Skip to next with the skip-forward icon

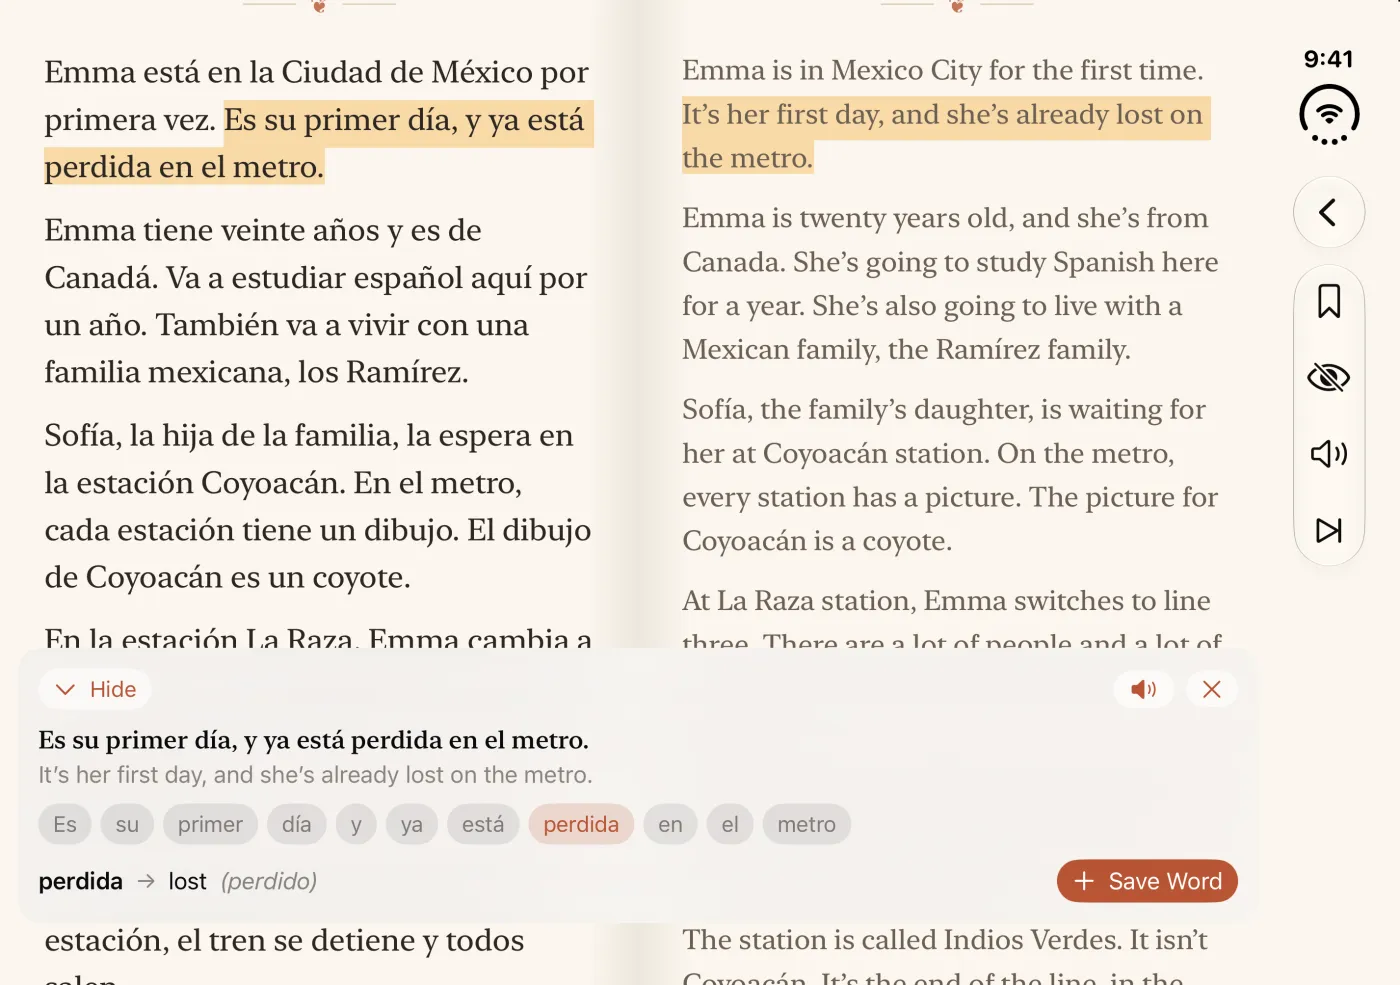tap(1328, 530)
